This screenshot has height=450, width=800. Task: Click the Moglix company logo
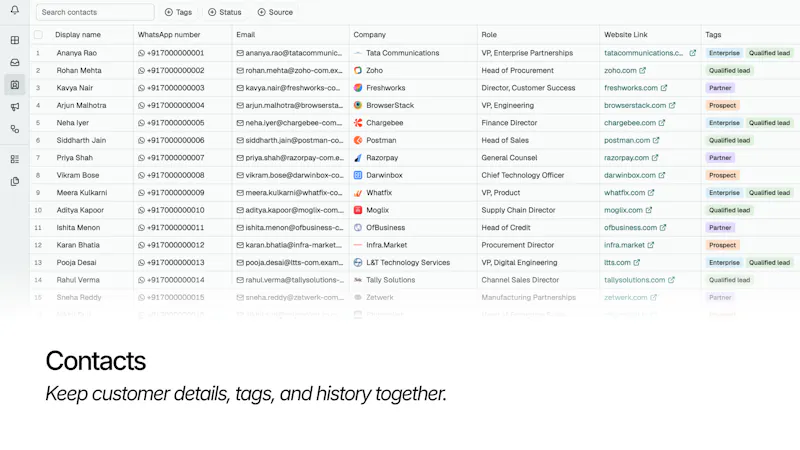click(x=358, y=210)
